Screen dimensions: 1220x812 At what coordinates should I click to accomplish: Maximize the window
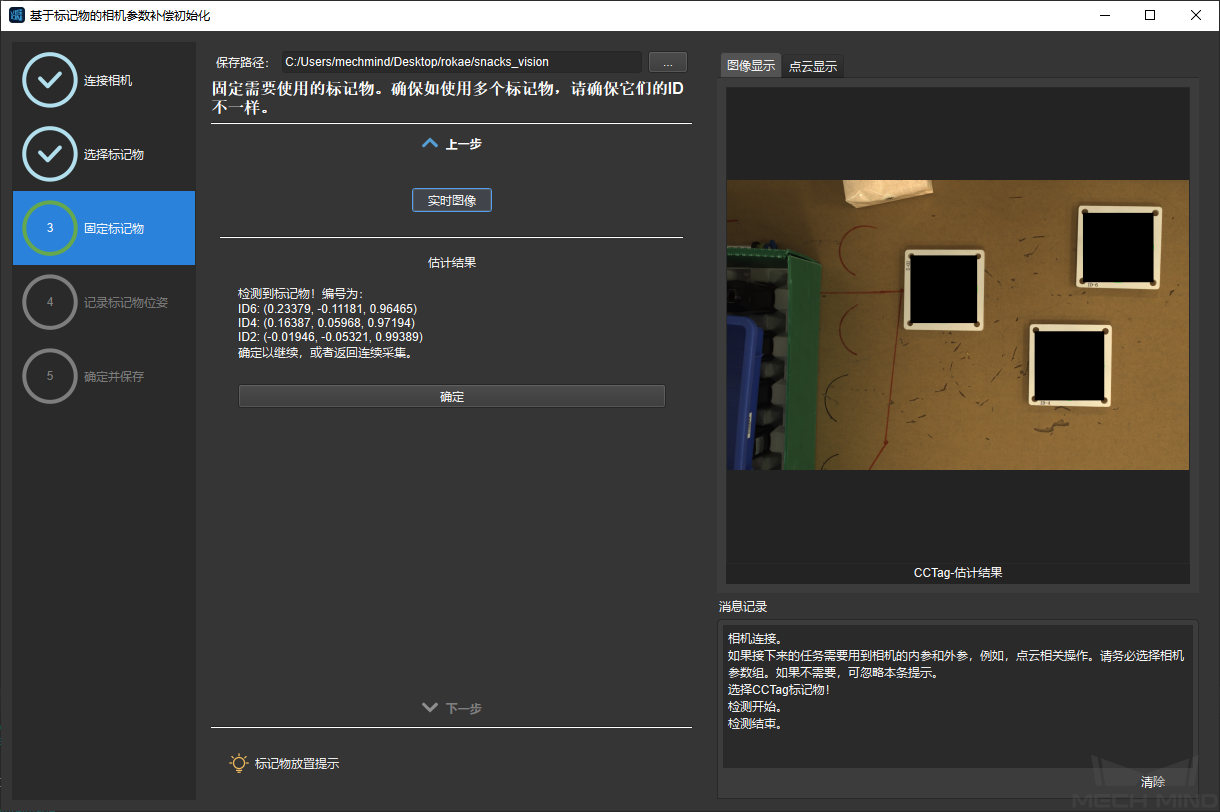(x=1150, y=15)
